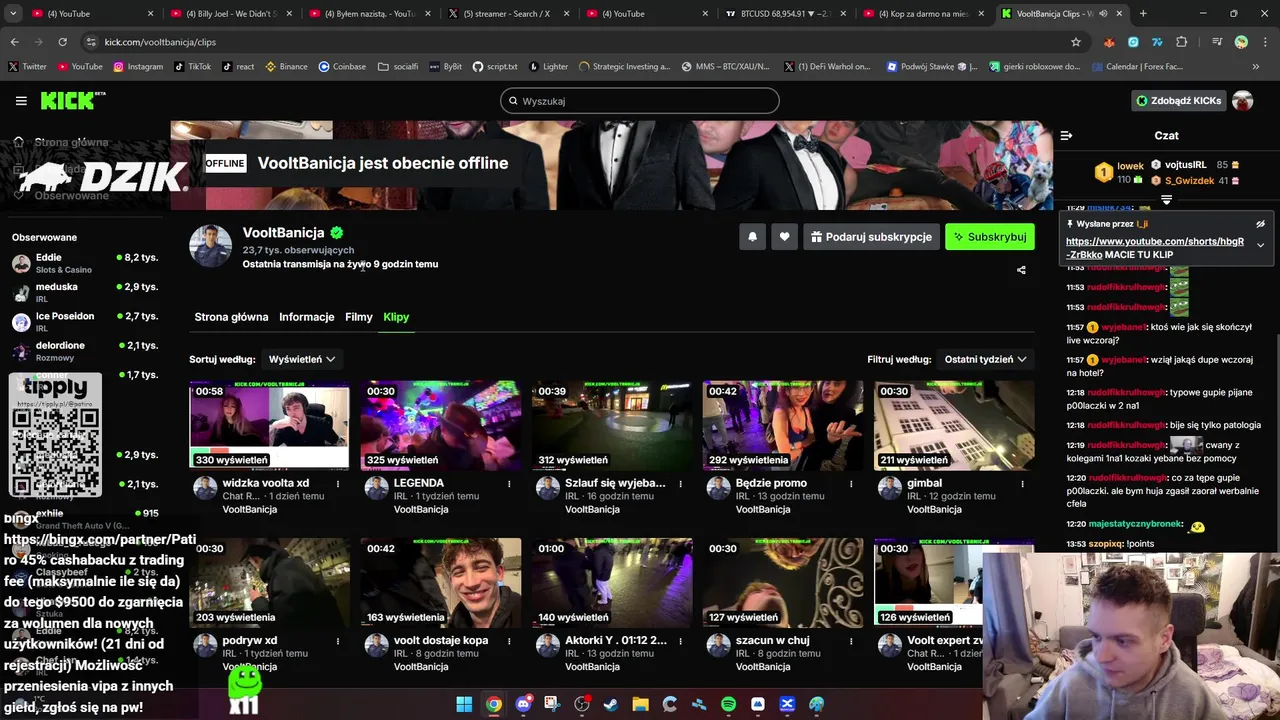Open options for 'szacun w chuj' clip

tap(851, 641)
